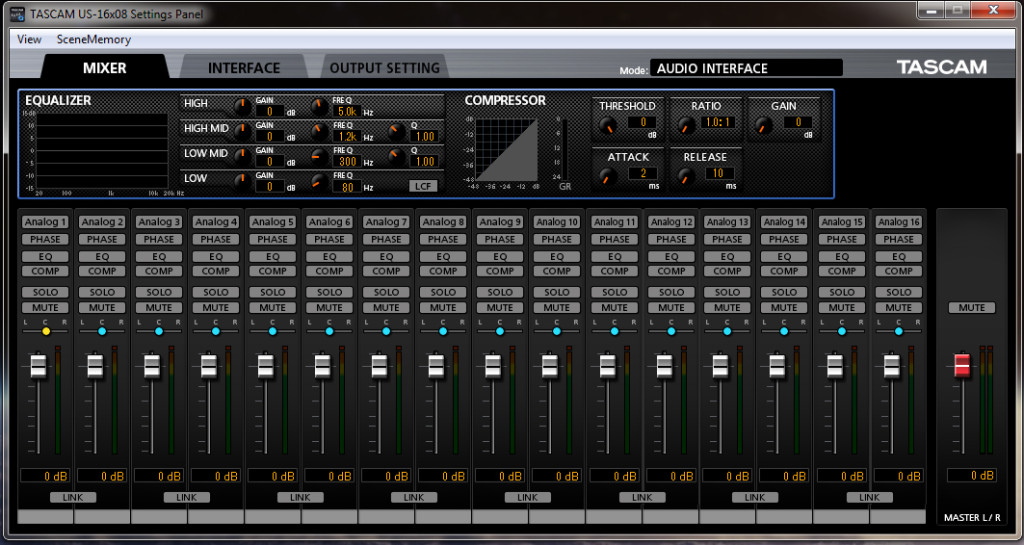Mute the Analog 6 channel

click(x=329, y=307)
